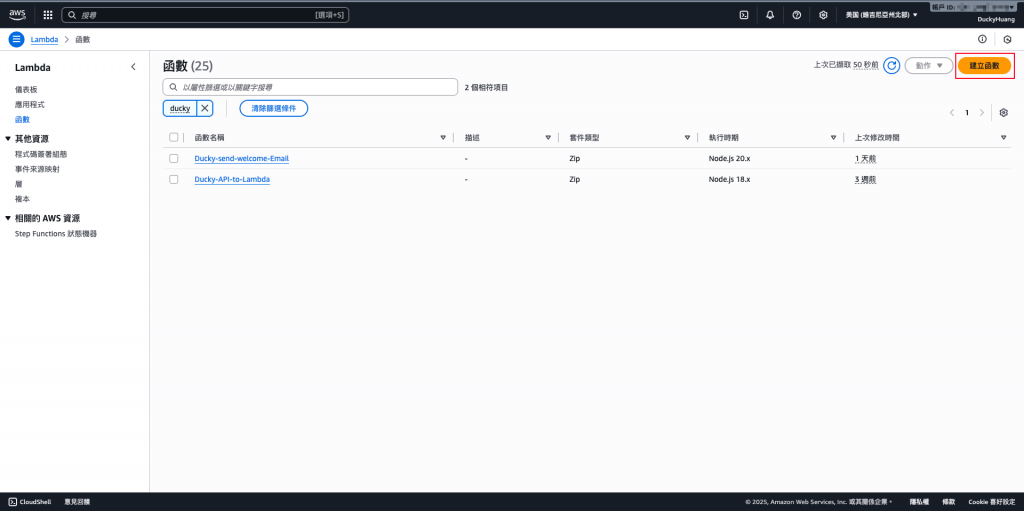Focus the top AWS search box
The width and height of the screenshot is (1024, 511).
click(205, 14)
